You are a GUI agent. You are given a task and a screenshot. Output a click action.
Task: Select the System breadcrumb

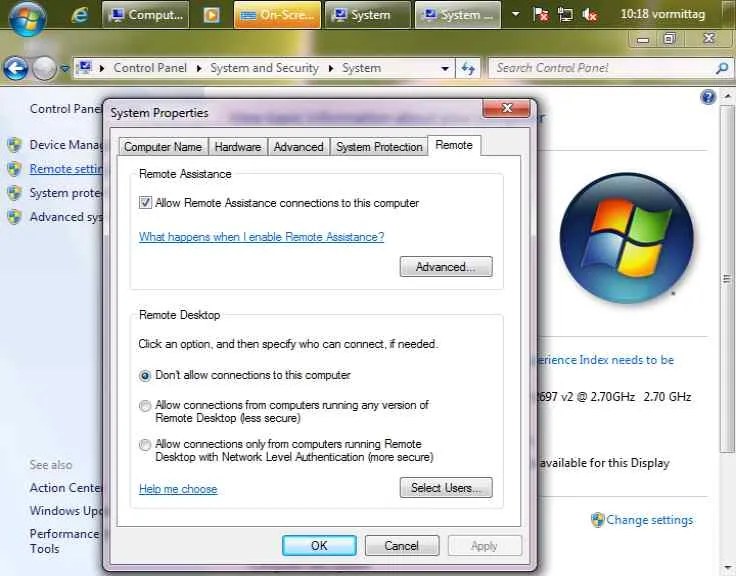(x=361, y=68)
